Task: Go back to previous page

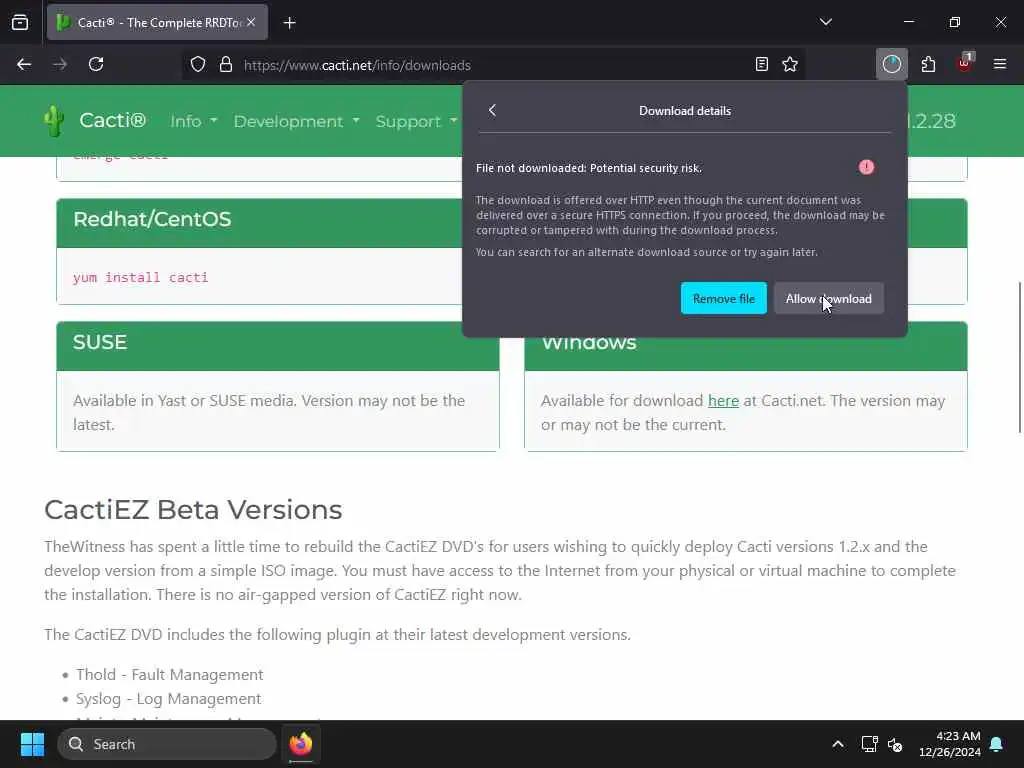Action: point(24,65)
